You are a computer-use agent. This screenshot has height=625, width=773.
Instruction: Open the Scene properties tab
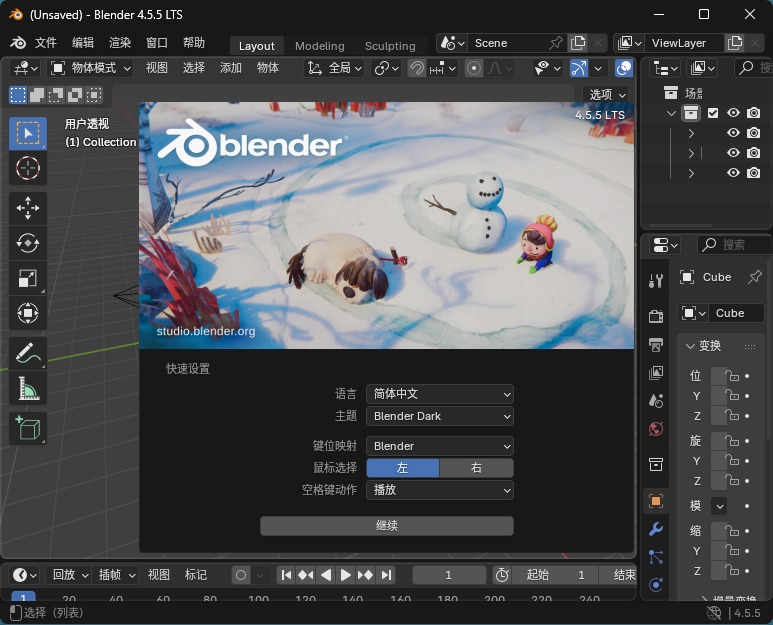pyautogui.click(x=656, y=401)
